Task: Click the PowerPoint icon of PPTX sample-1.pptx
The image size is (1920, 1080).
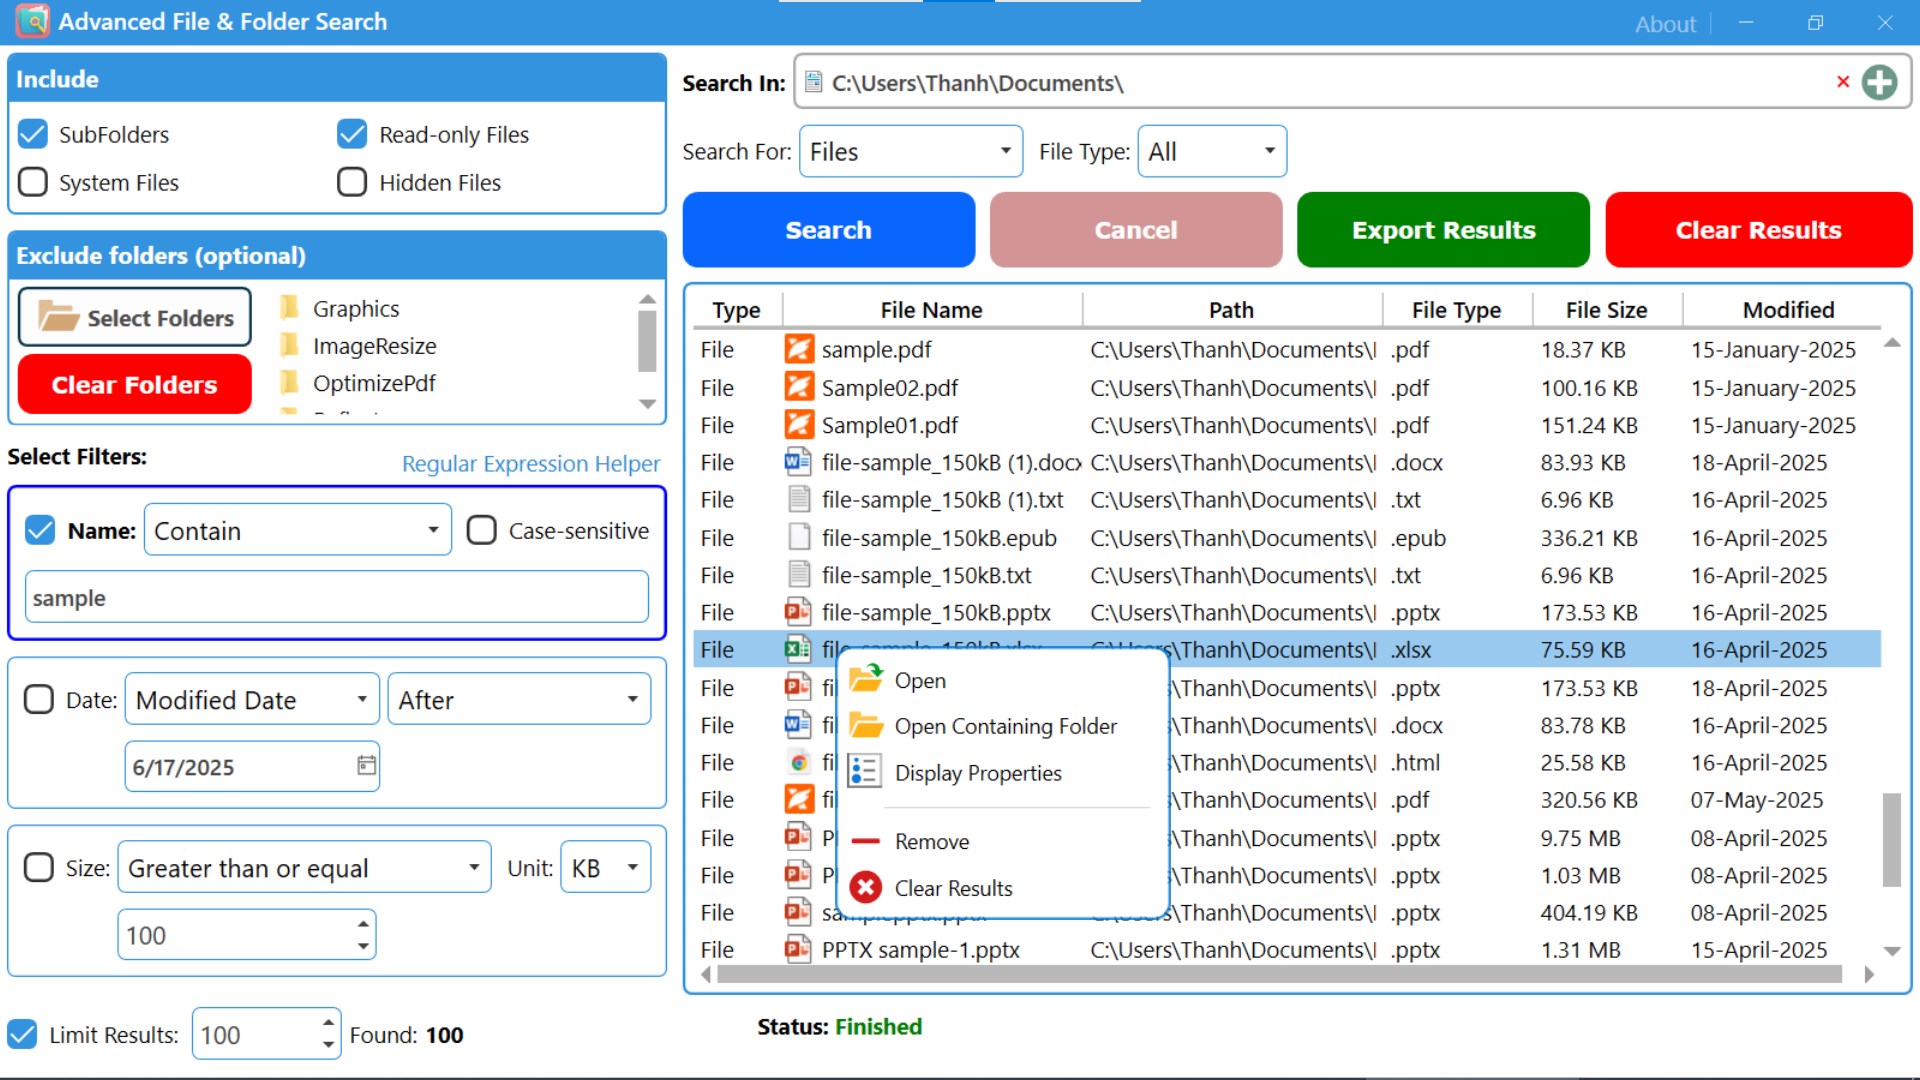Action: 798,949
